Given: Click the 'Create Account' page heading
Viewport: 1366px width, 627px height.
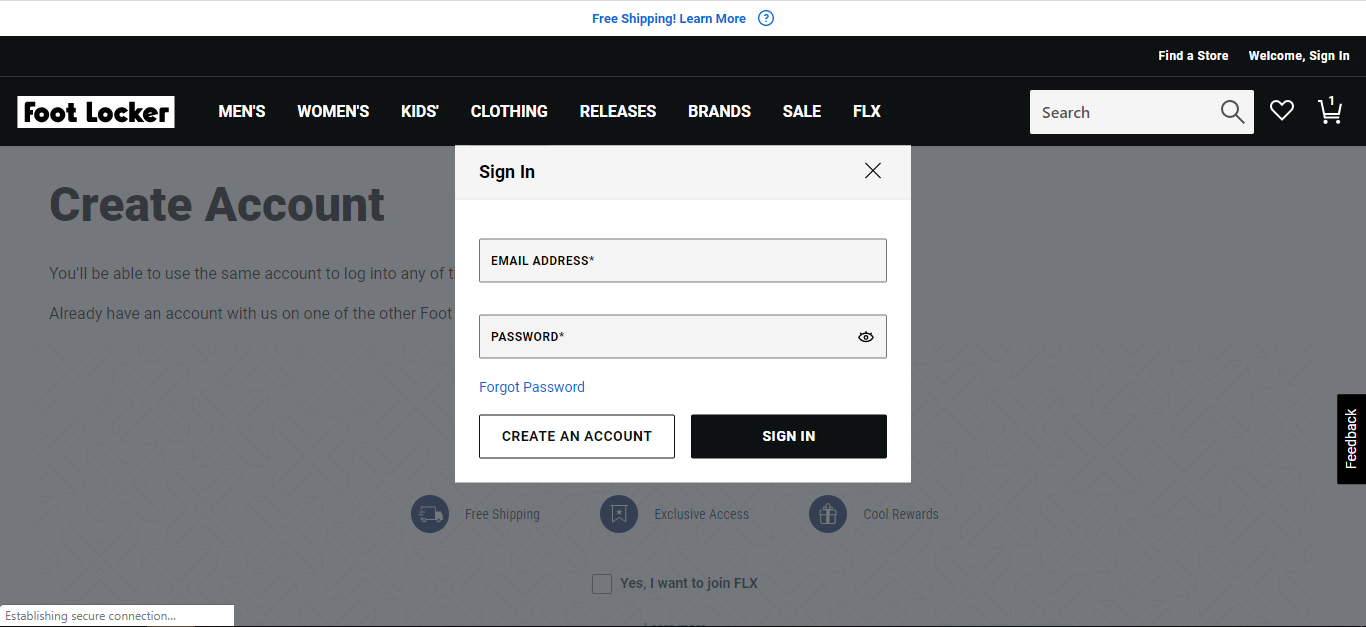Looking at the screenshot, I should [x=217, y=205].
